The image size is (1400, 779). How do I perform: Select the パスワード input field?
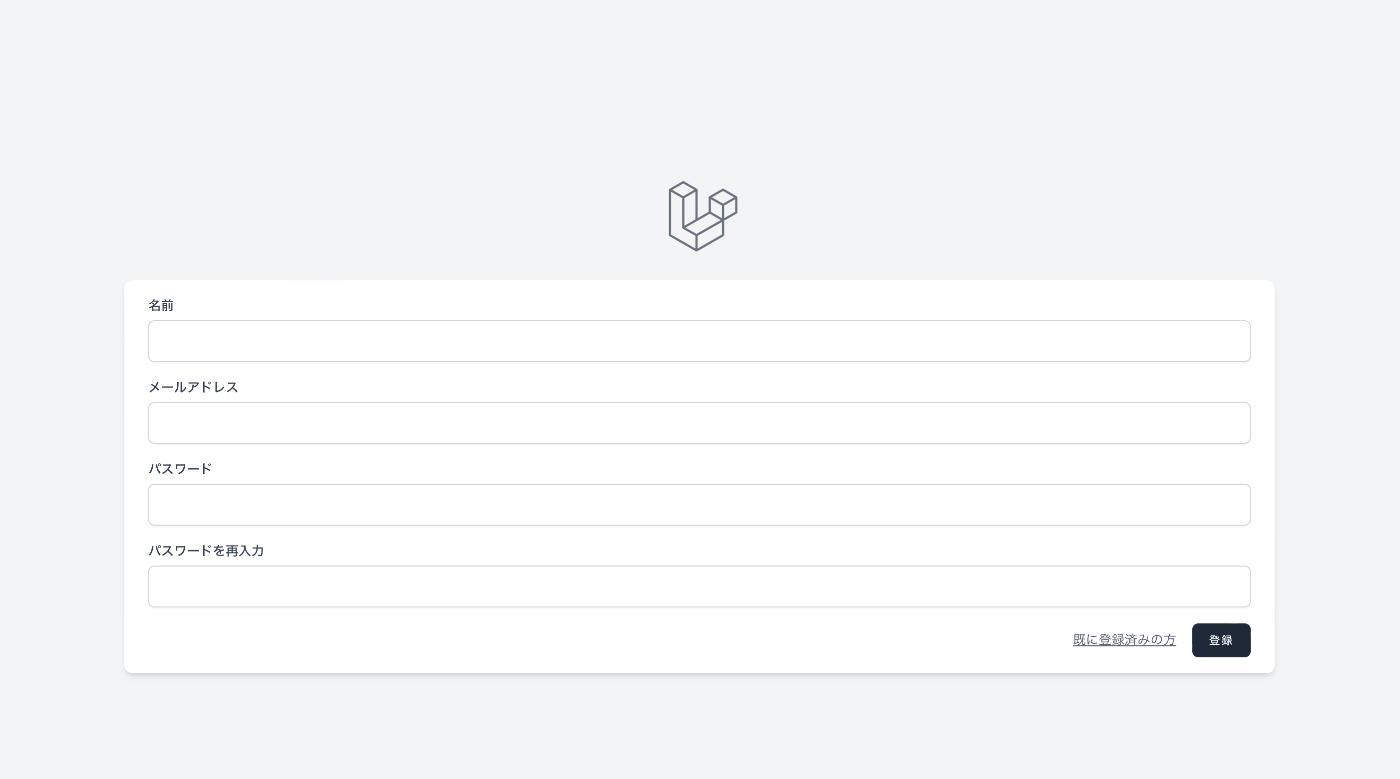pyautogui.click(x=699, y=505)
